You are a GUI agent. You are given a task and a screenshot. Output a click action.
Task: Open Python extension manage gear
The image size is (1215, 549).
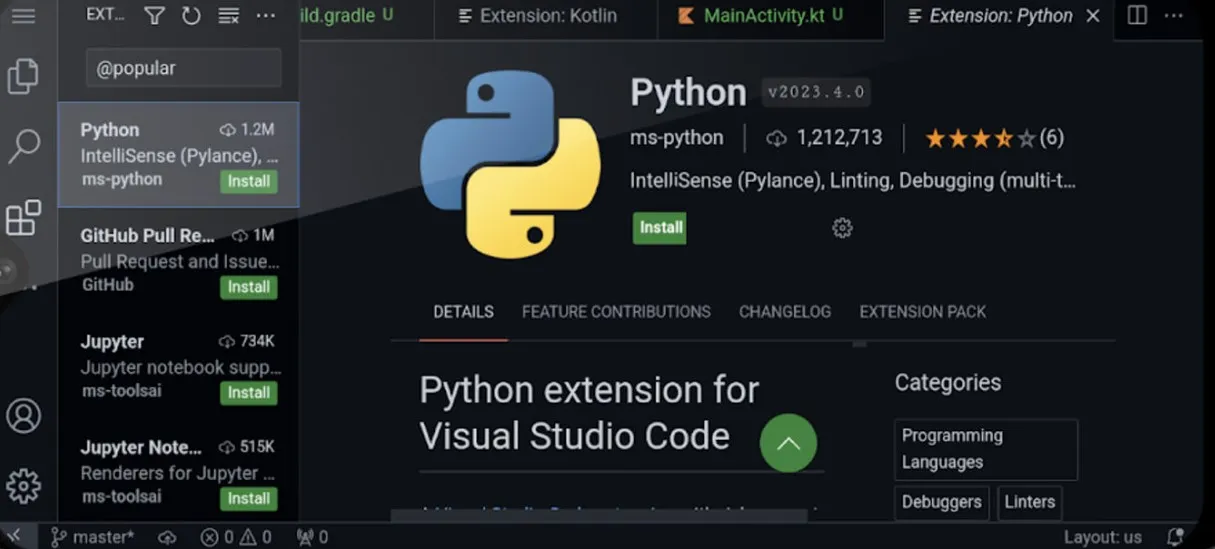tap(842, 228)
